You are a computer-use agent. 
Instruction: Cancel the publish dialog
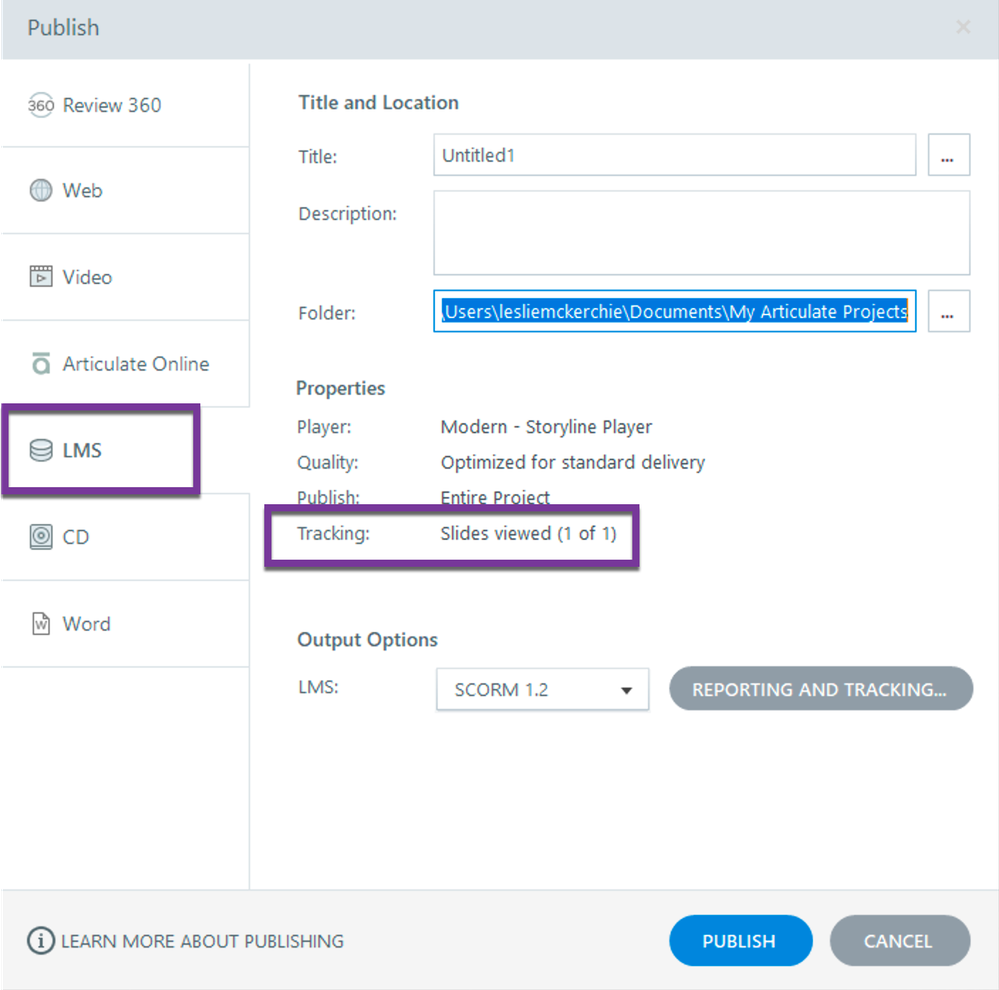coord(899,941)
